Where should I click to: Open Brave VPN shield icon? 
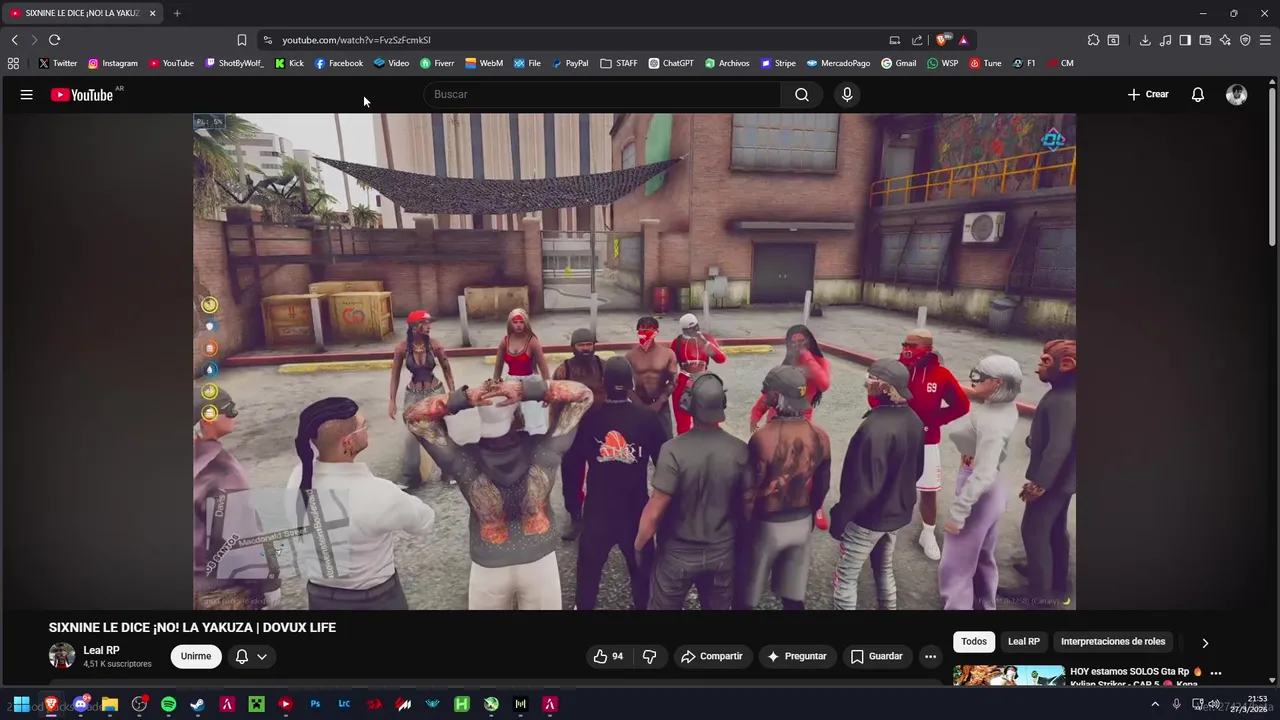click(1245, 40)
